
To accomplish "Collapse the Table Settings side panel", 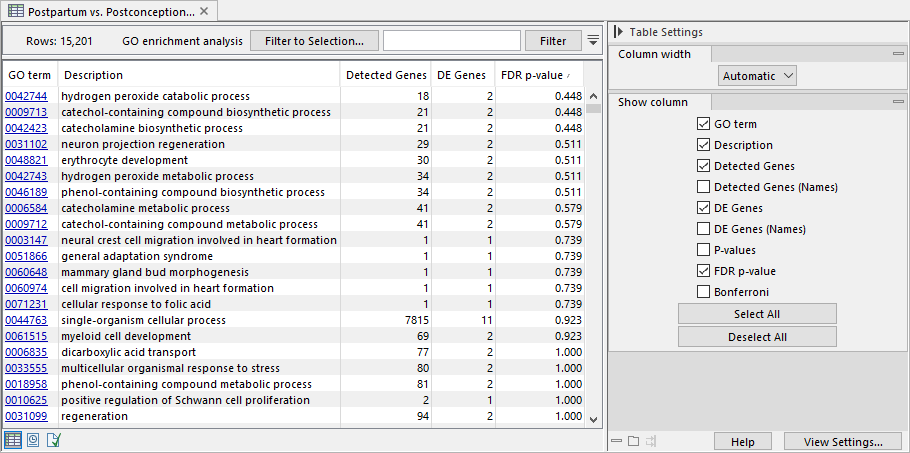I will [x=618, y=32].
